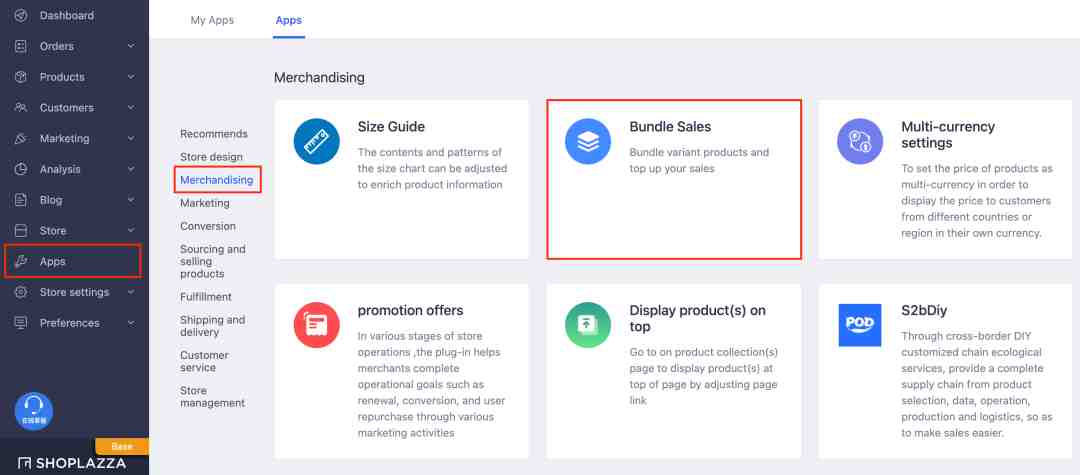Click the Products box icon

(x=21, y=77)
